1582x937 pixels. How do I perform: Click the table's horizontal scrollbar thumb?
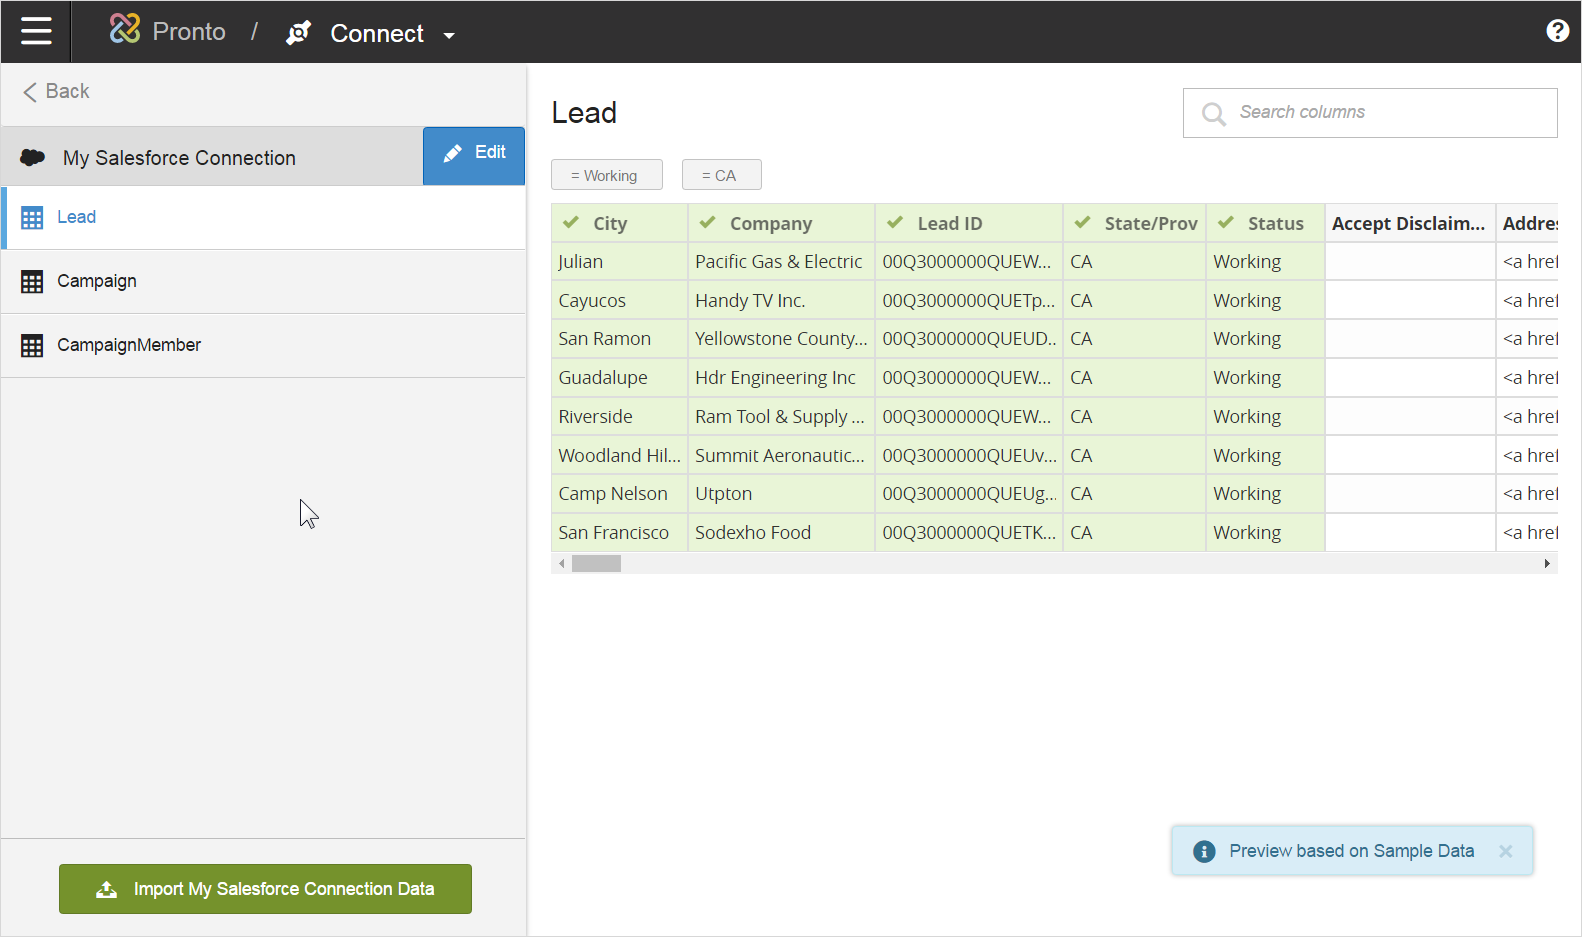(596, 564)
